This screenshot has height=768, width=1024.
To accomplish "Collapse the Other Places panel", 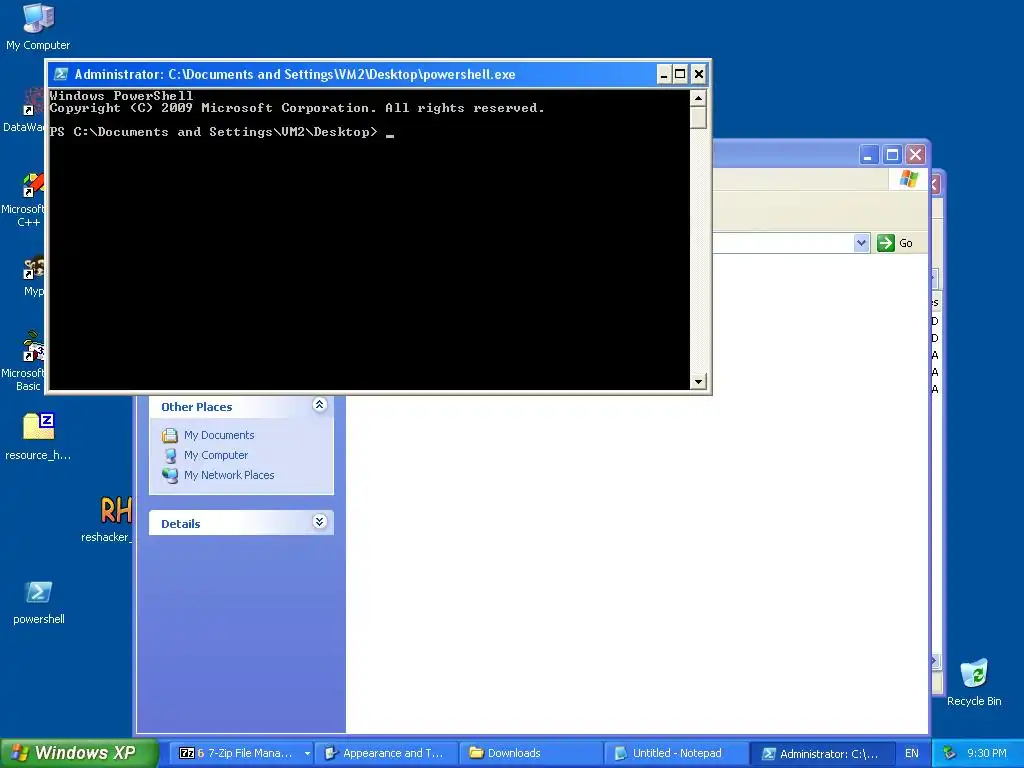I will tap(319, 405).
